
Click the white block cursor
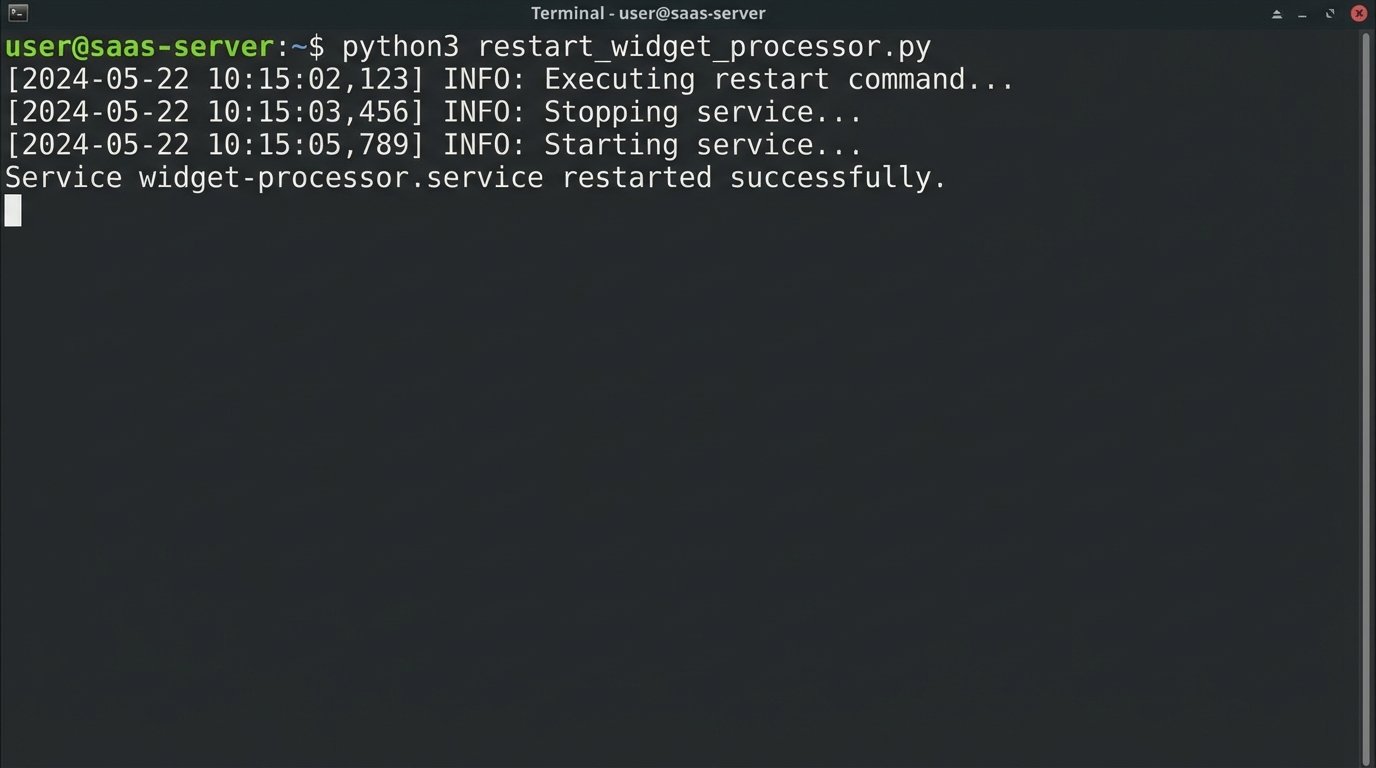[x=13, y=210]
